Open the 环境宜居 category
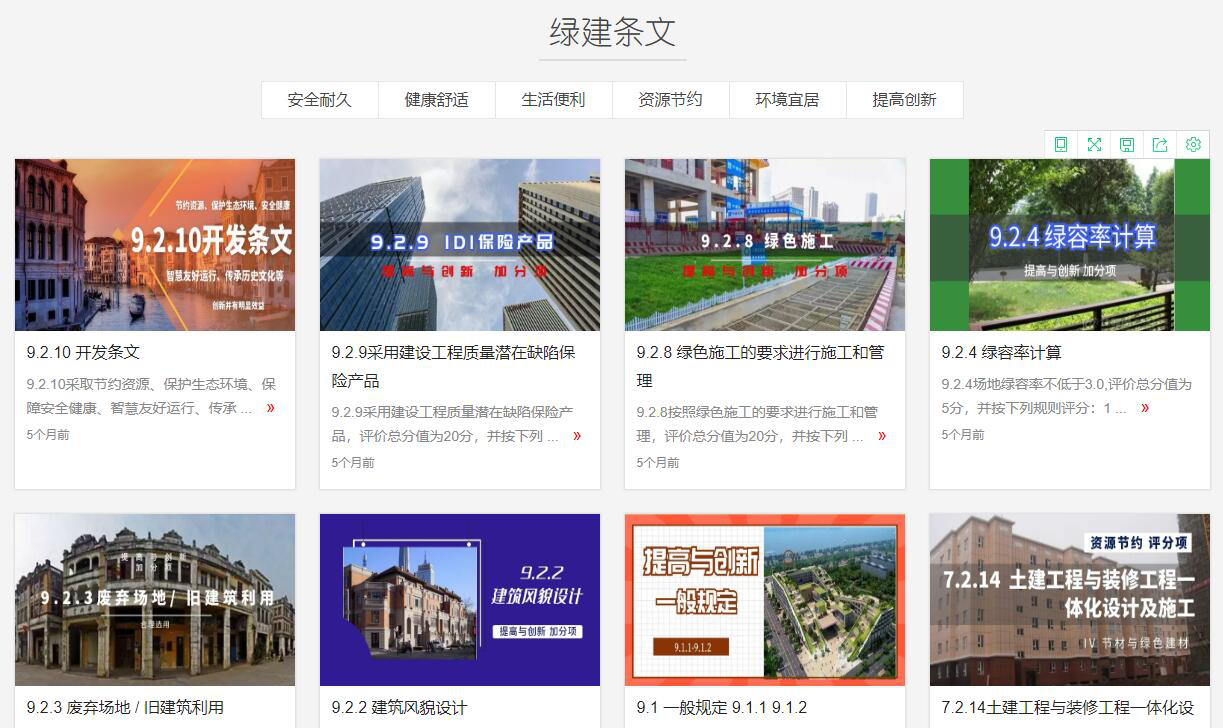Viewport: 1223px width, 728px height. click(x=788, y=99)
